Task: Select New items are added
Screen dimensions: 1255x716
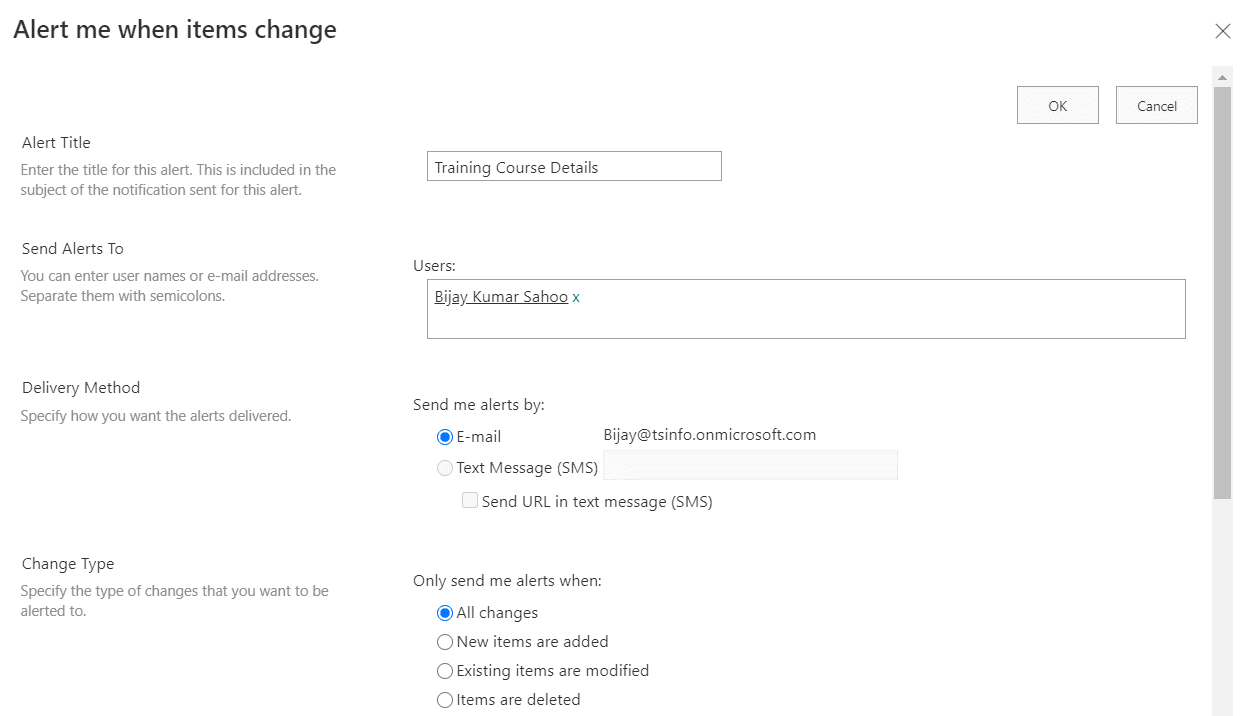Action: coord(445,641)
